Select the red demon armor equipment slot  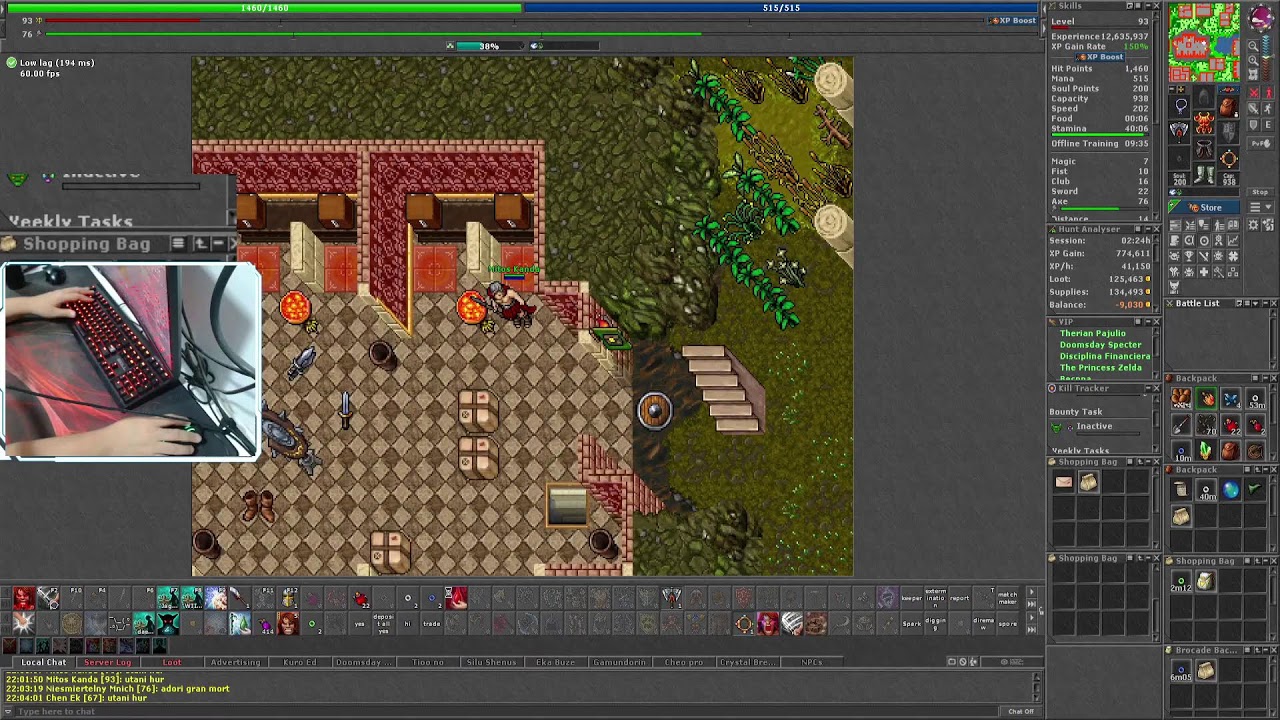[1204, 123]
